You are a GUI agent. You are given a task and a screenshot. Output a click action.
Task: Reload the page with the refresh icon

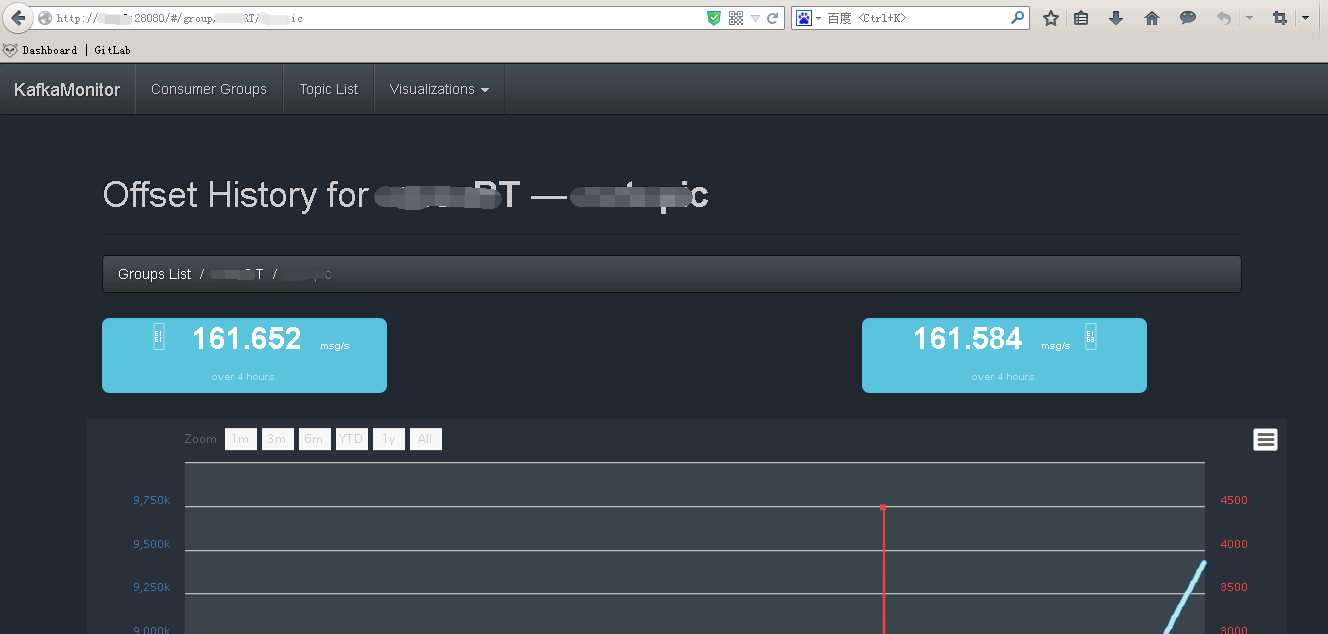(773, 18)
